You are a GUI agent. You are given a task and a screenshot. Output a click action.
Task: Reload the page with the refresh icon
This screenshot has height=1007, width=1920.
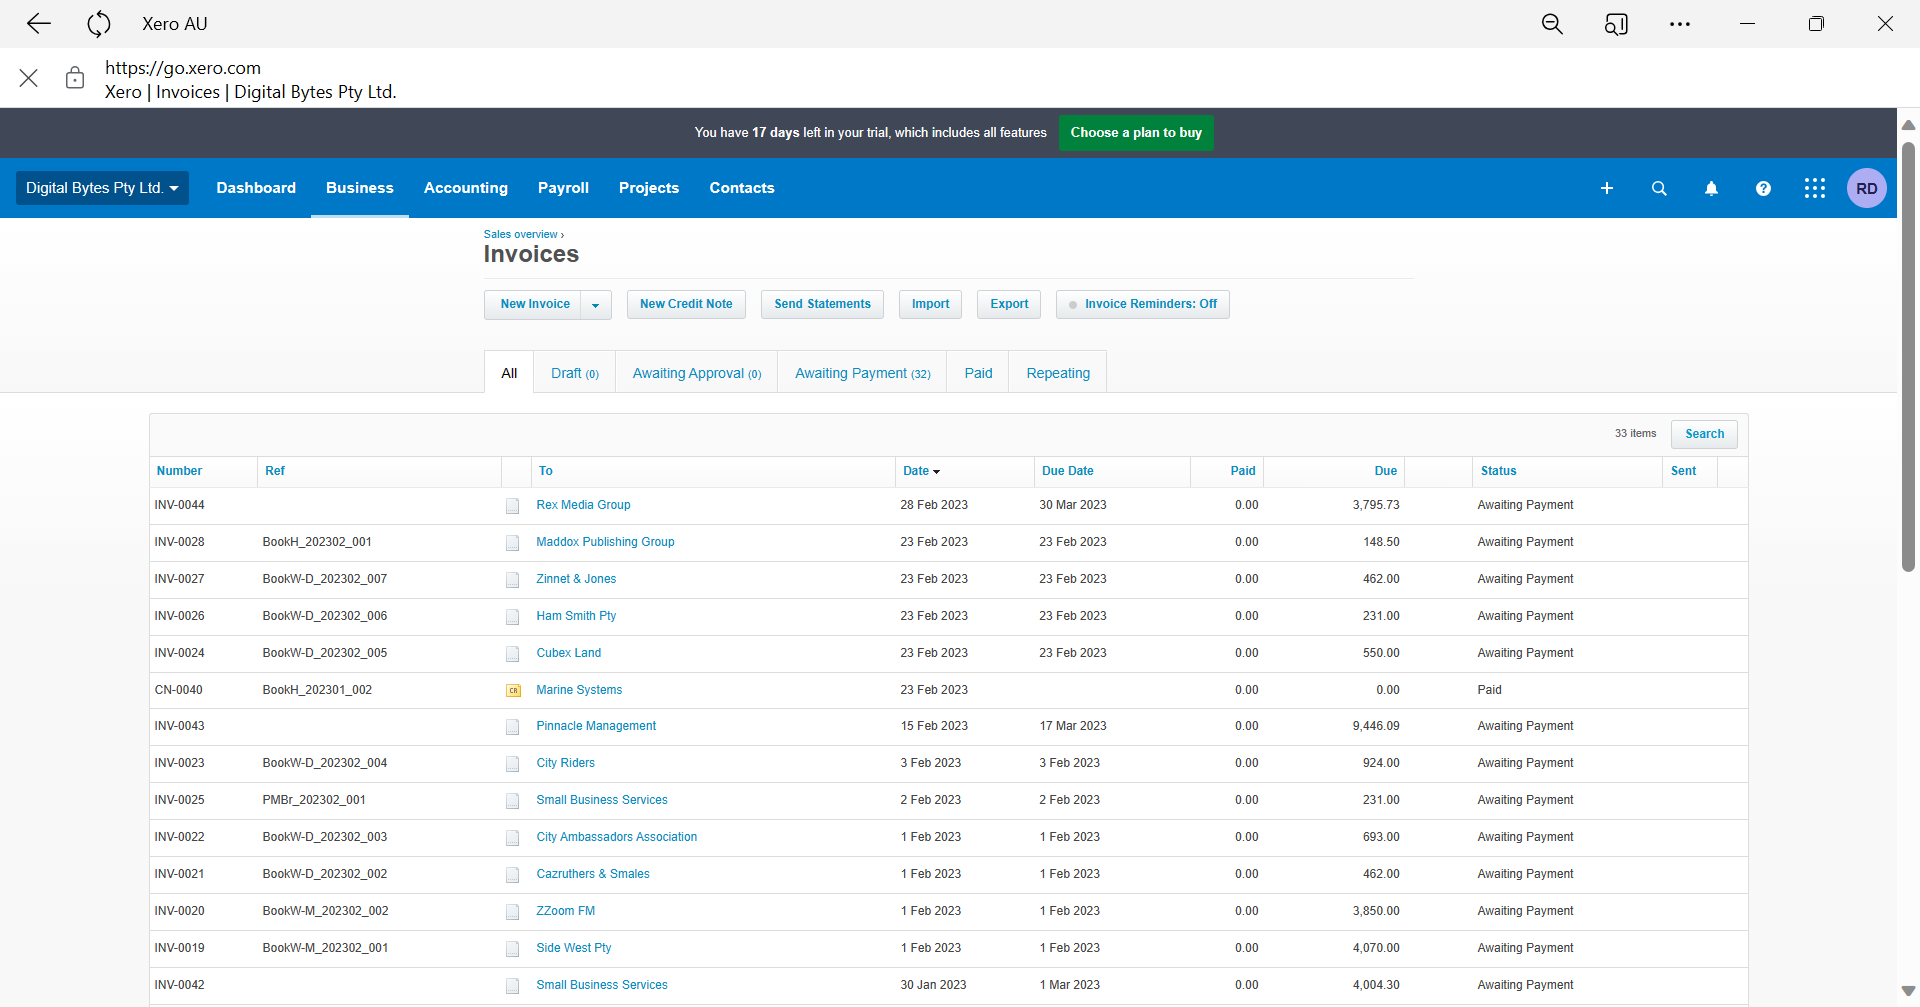pyautogui.click(x=99, y=23)
